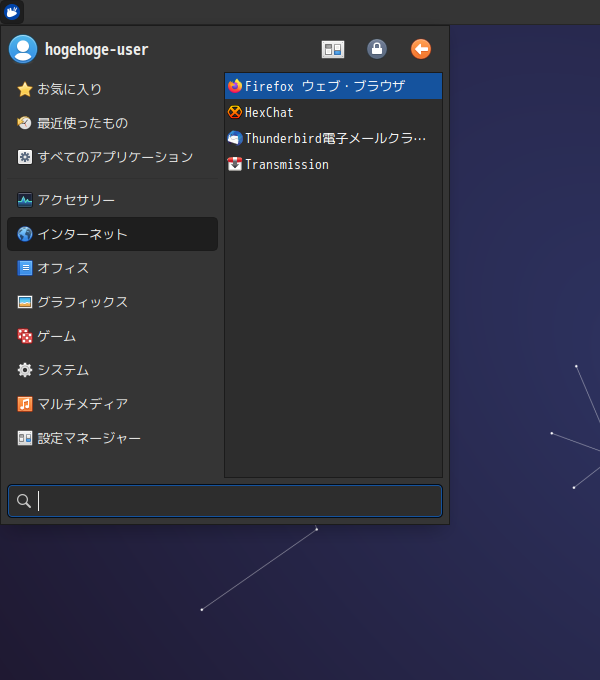The height and width of the screenshot is (680, 600).
Task: Launch the Transmission application
Action: click(333, 164)
